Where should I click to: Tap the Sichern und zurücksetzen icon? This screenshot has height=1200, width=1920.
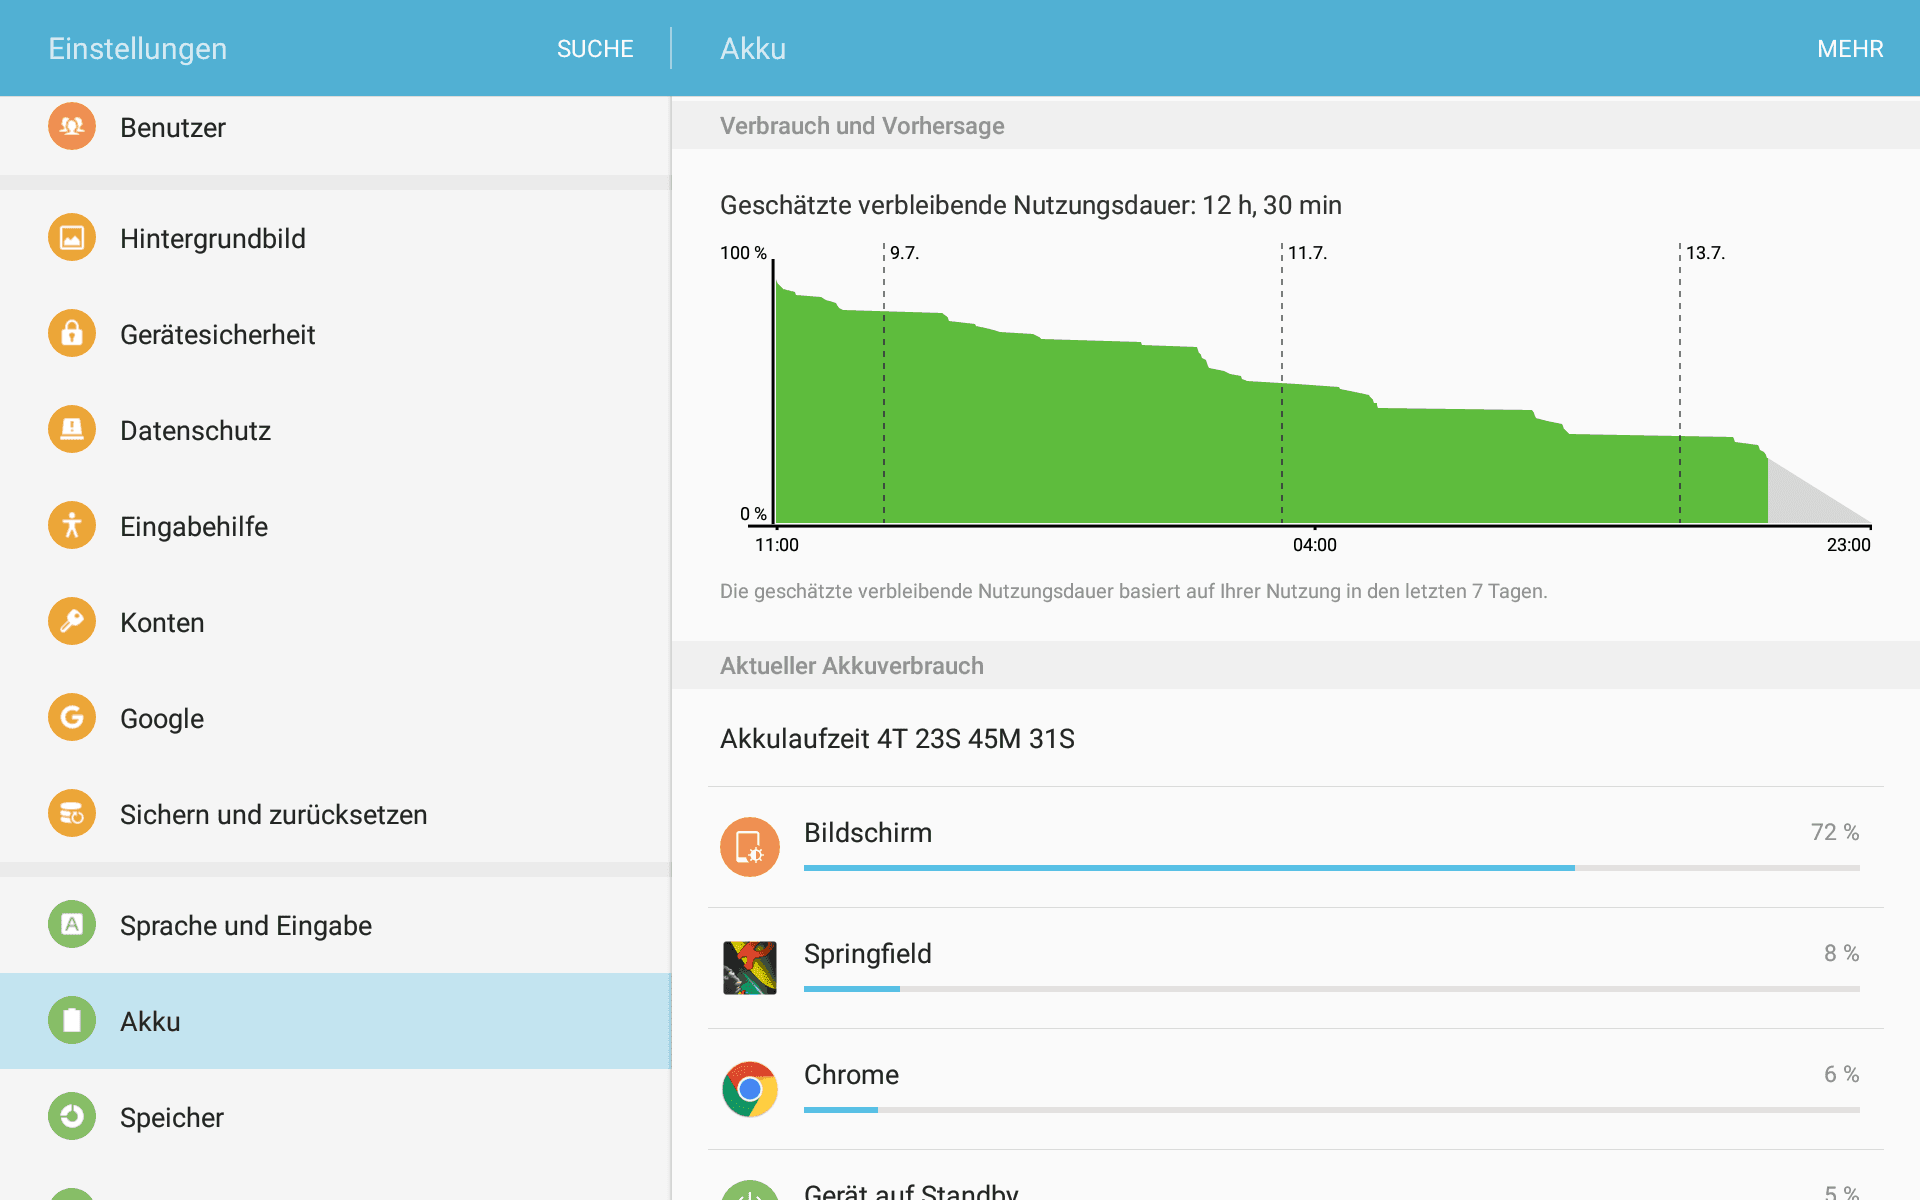72,814
